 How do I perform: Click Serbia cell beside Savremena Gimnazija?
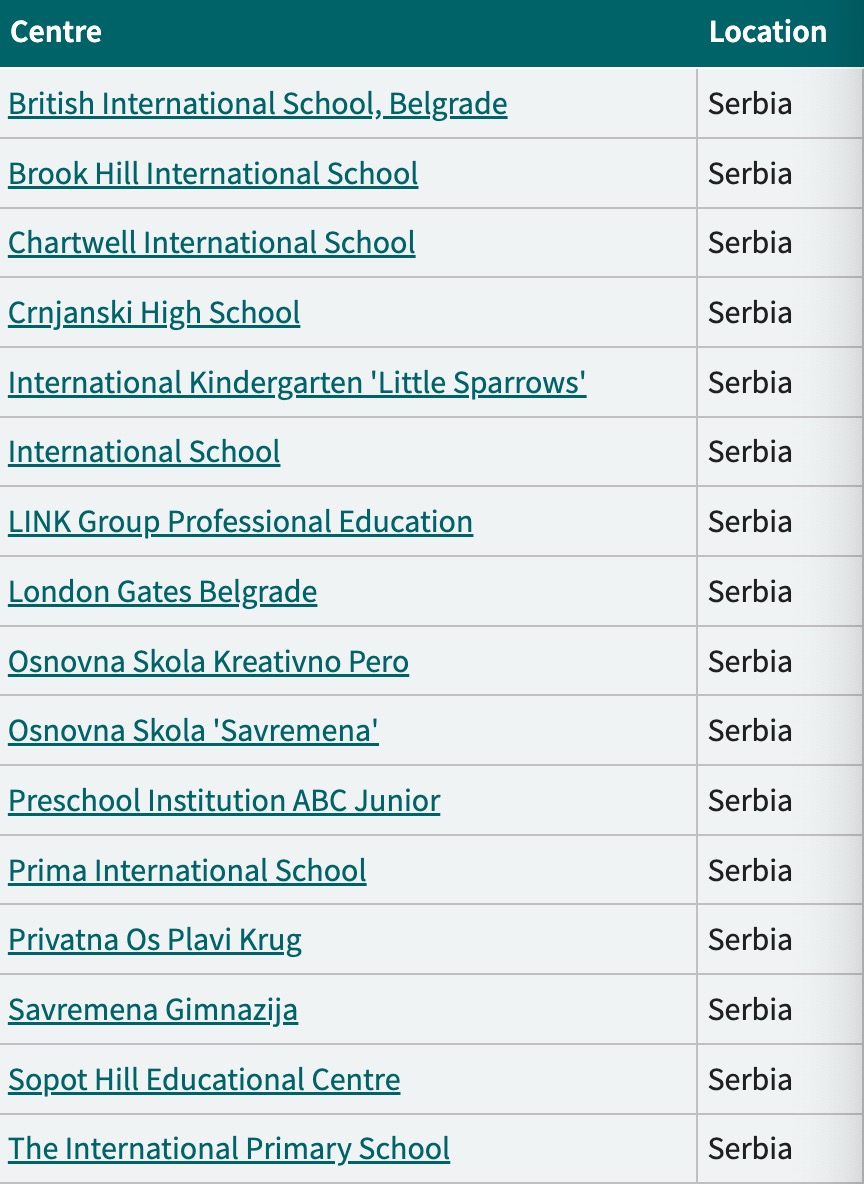(x=780, y=1010)
